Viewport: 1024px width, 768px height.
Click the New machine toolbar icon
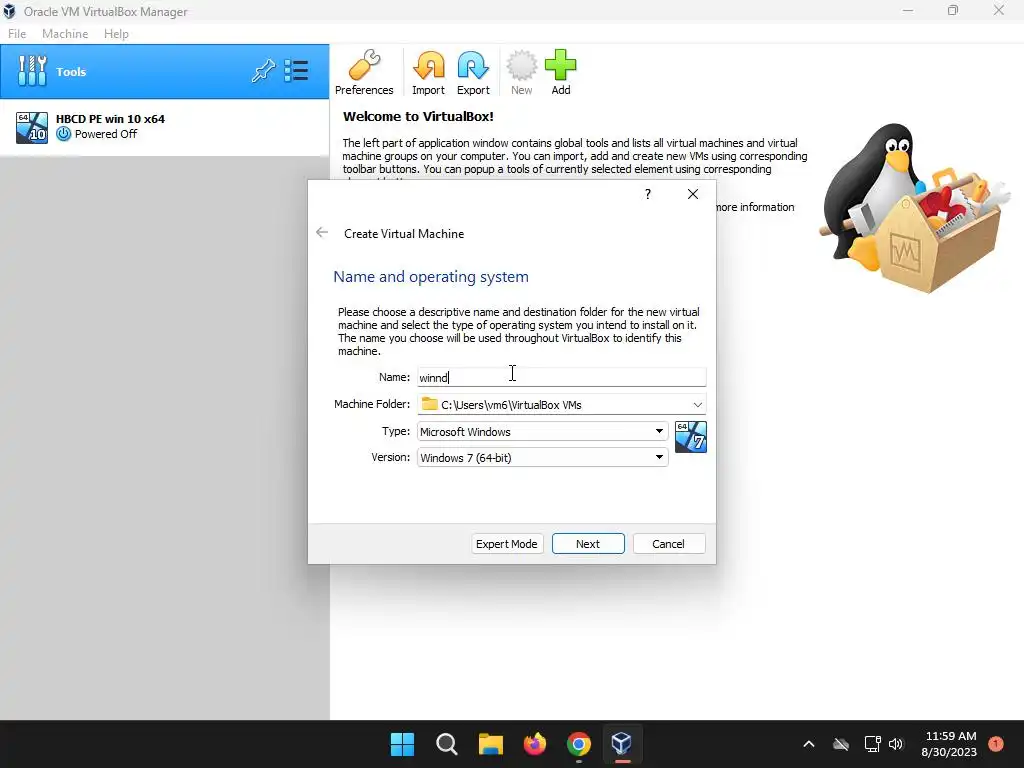(521, 72)
